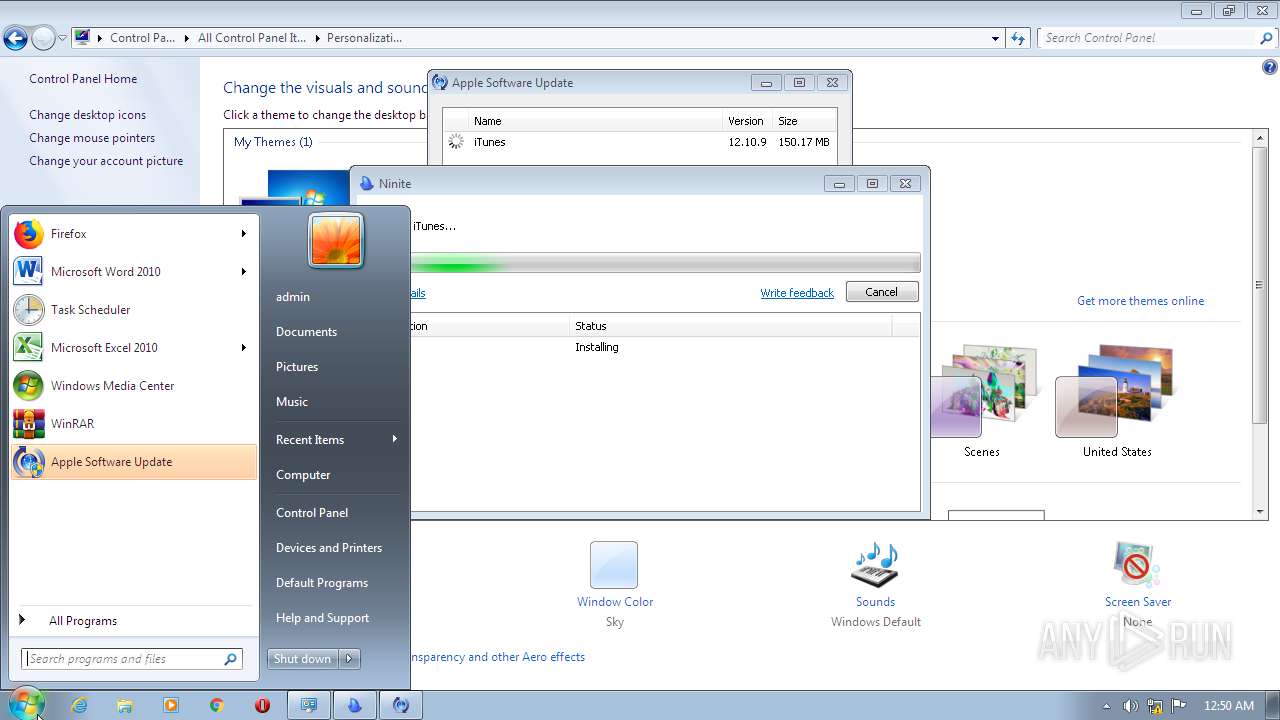Image resolution: width=1280 pixels, height=720 pixels.
Task: Open Devices and Printers
Action: tap(329, 548)
